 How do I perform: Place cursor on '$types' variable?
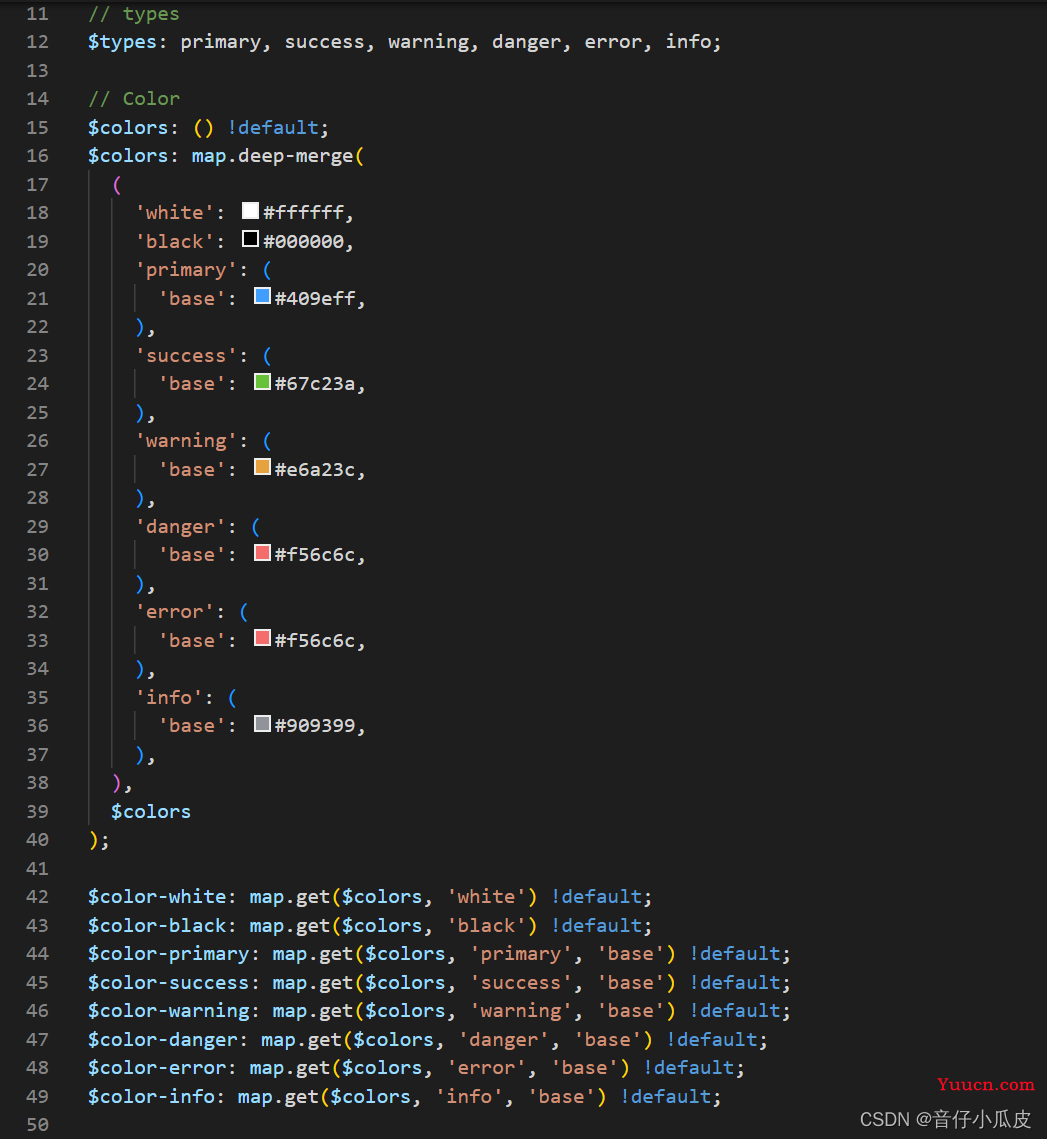[122, 42]
